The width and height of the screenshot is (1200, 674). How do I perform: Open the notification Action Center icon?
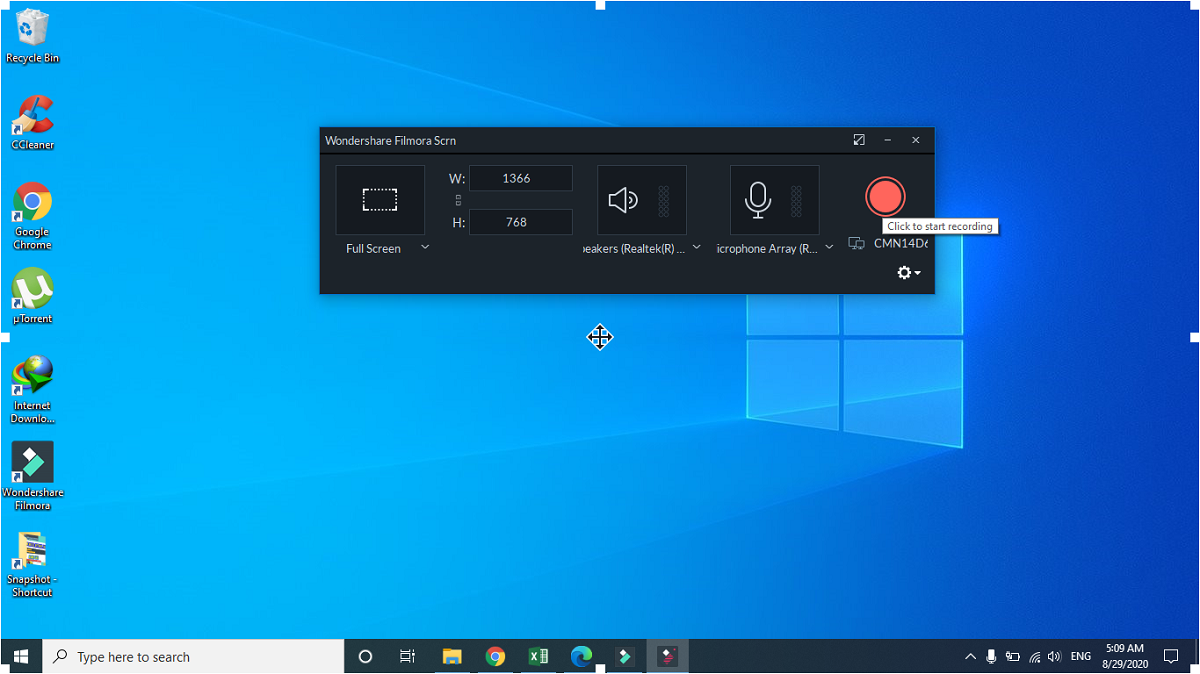coord(1171,657)
